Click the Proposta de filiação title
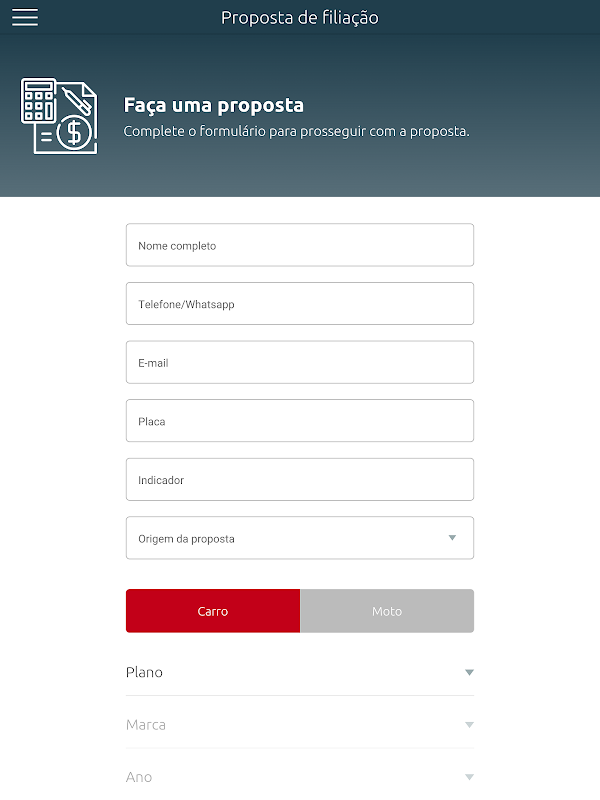This screenshot has width=600, height=800. pos(300,17)
